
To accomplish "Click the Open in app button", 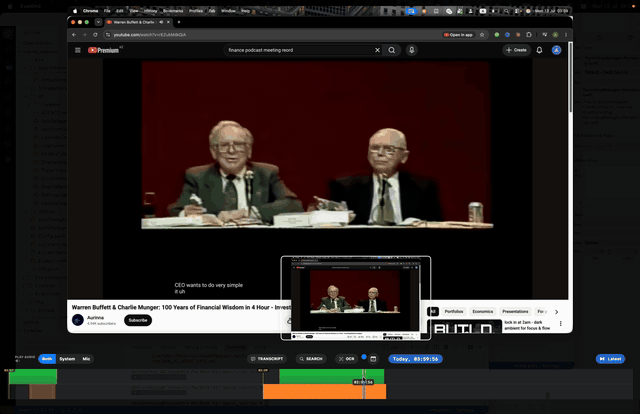I will [458, 35].
